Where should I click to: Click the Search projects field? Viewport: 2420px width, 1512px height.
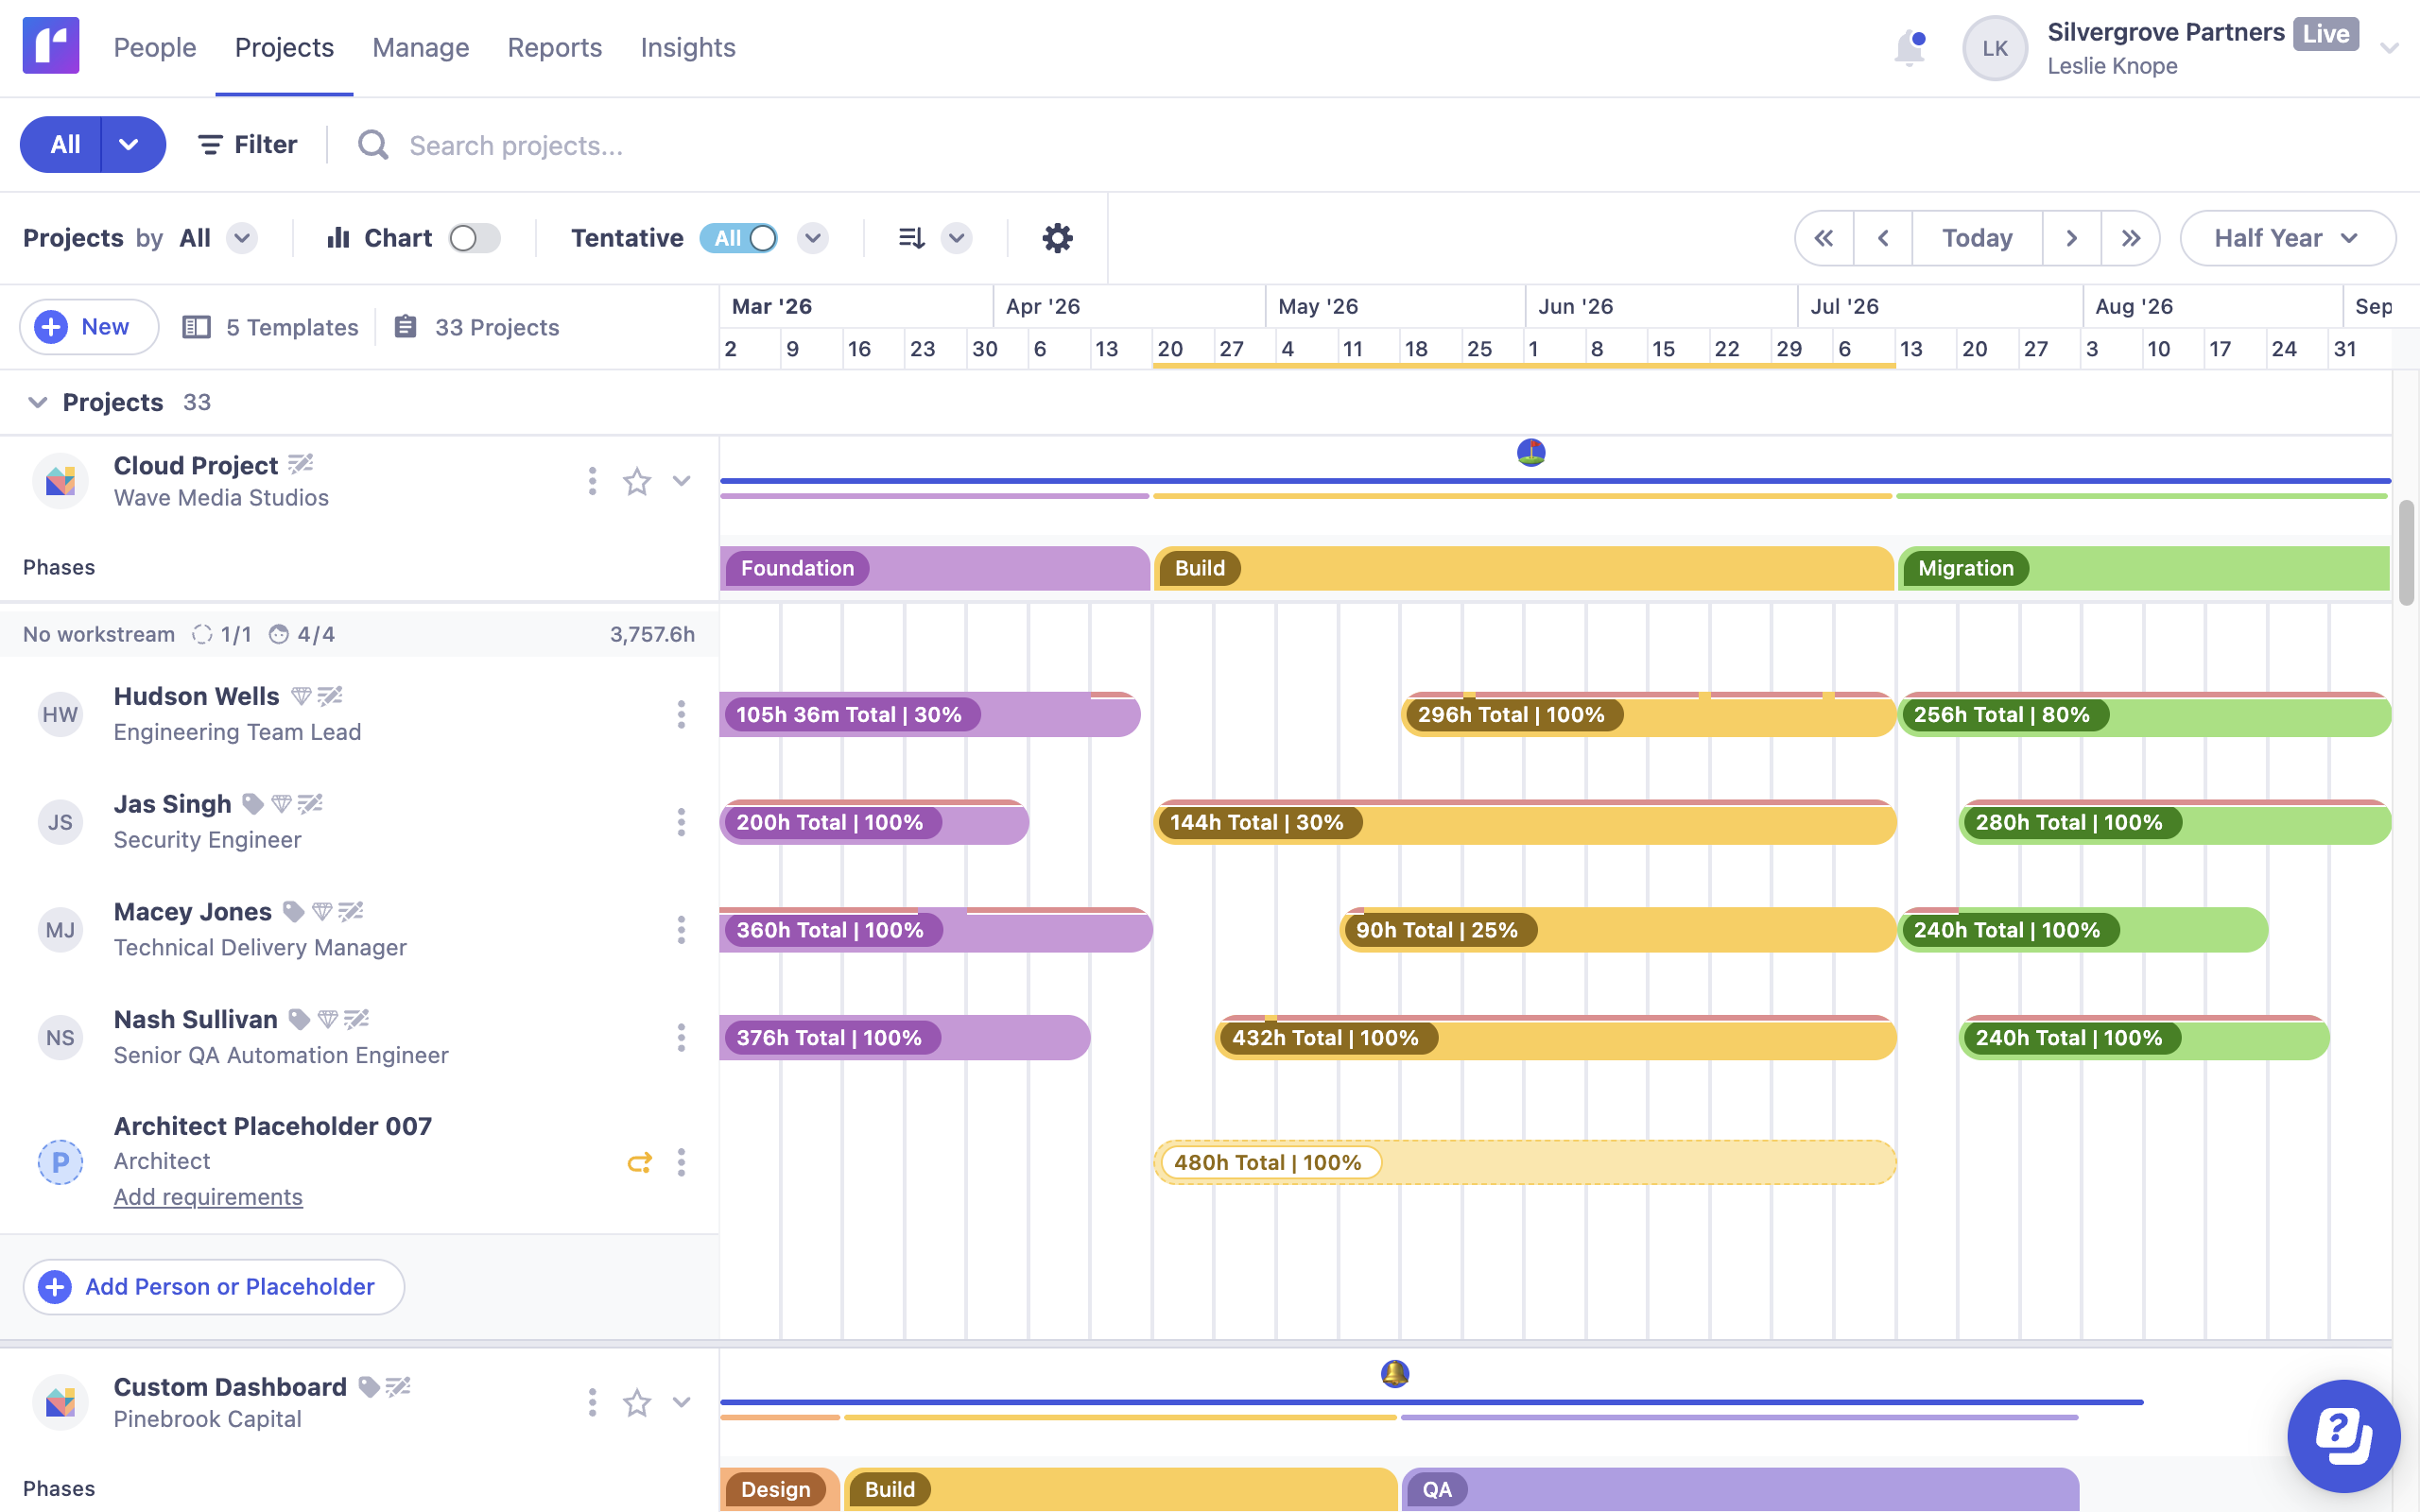point(516,146)
